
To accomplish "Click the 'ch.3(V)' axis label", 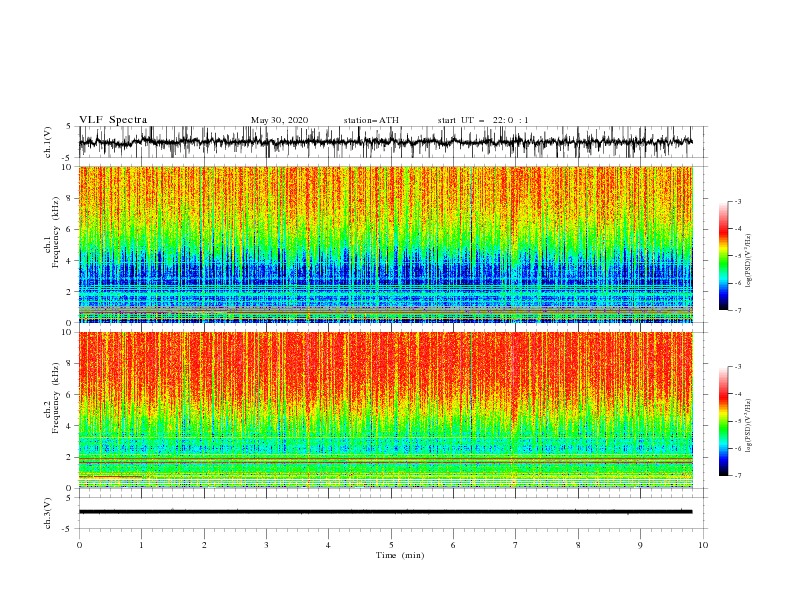I will click(x=48, y=513).
